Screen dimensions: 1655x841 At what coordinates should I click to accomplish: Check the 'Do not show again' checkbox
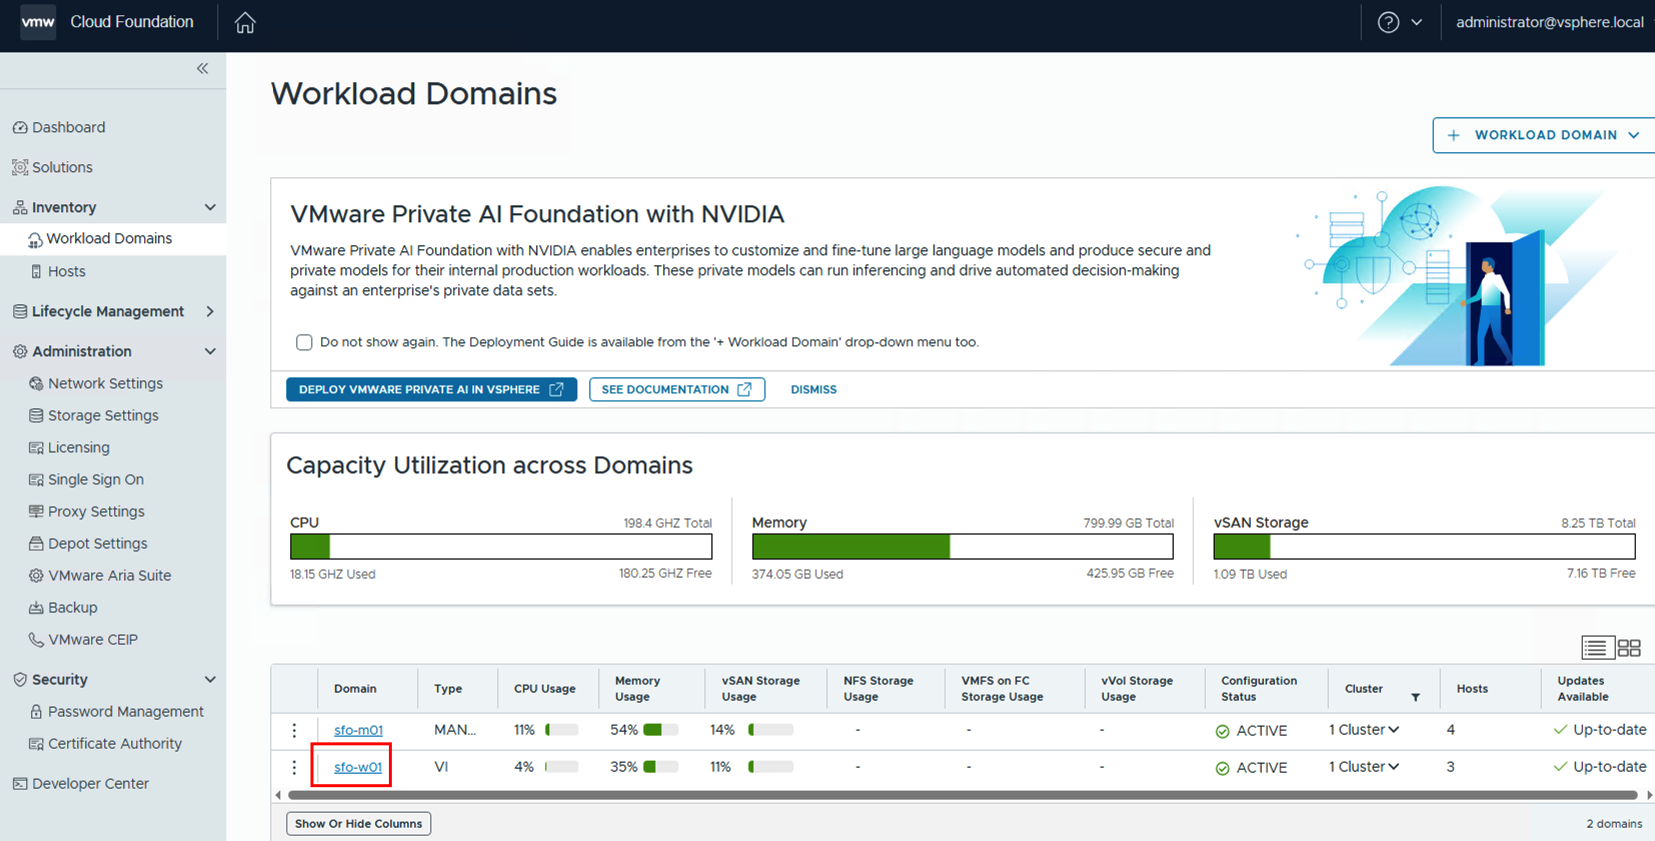pyautogui.click(x=304, y=342)
